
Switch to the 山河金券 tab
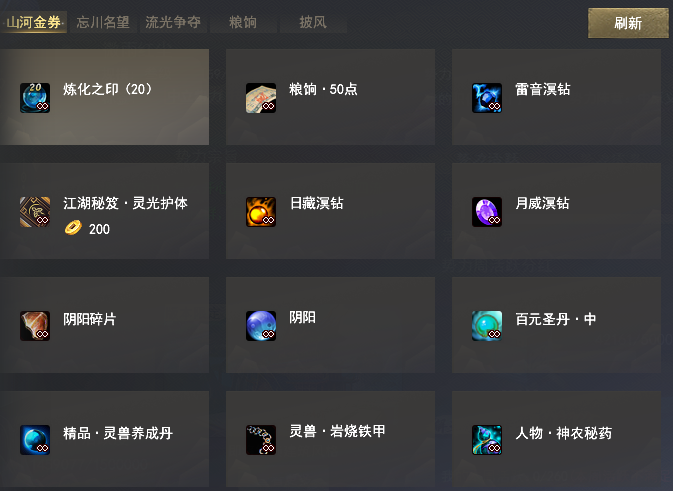[34, 22]
